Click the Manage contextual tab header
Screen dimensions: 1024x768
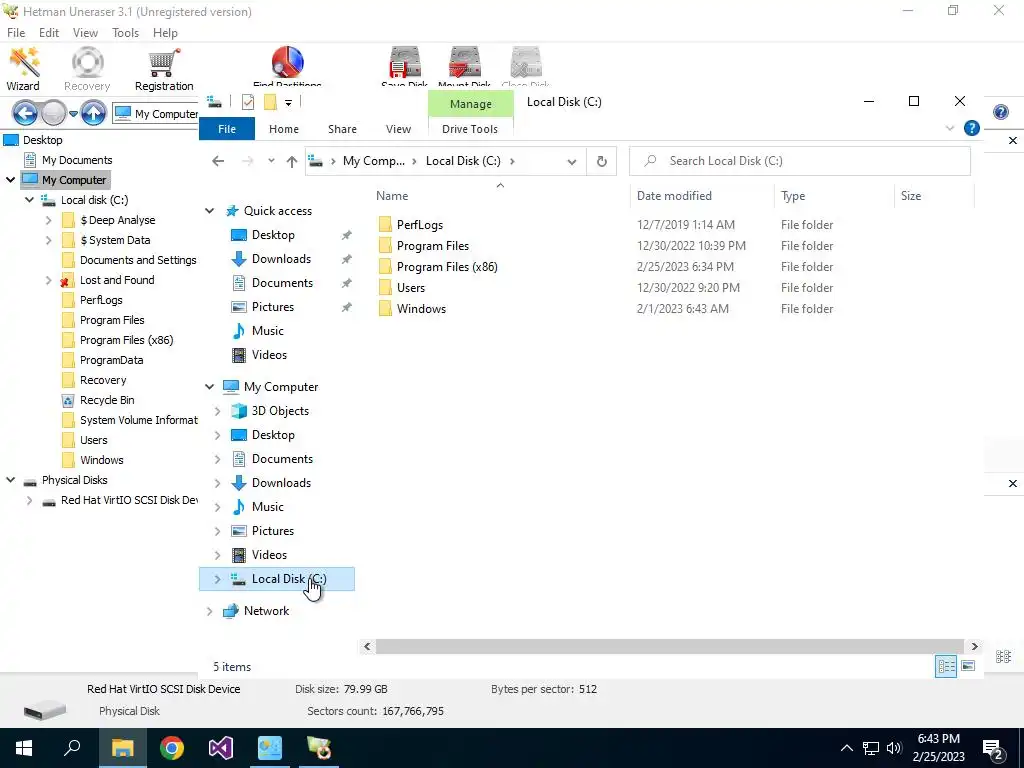[x=470, y=104]
